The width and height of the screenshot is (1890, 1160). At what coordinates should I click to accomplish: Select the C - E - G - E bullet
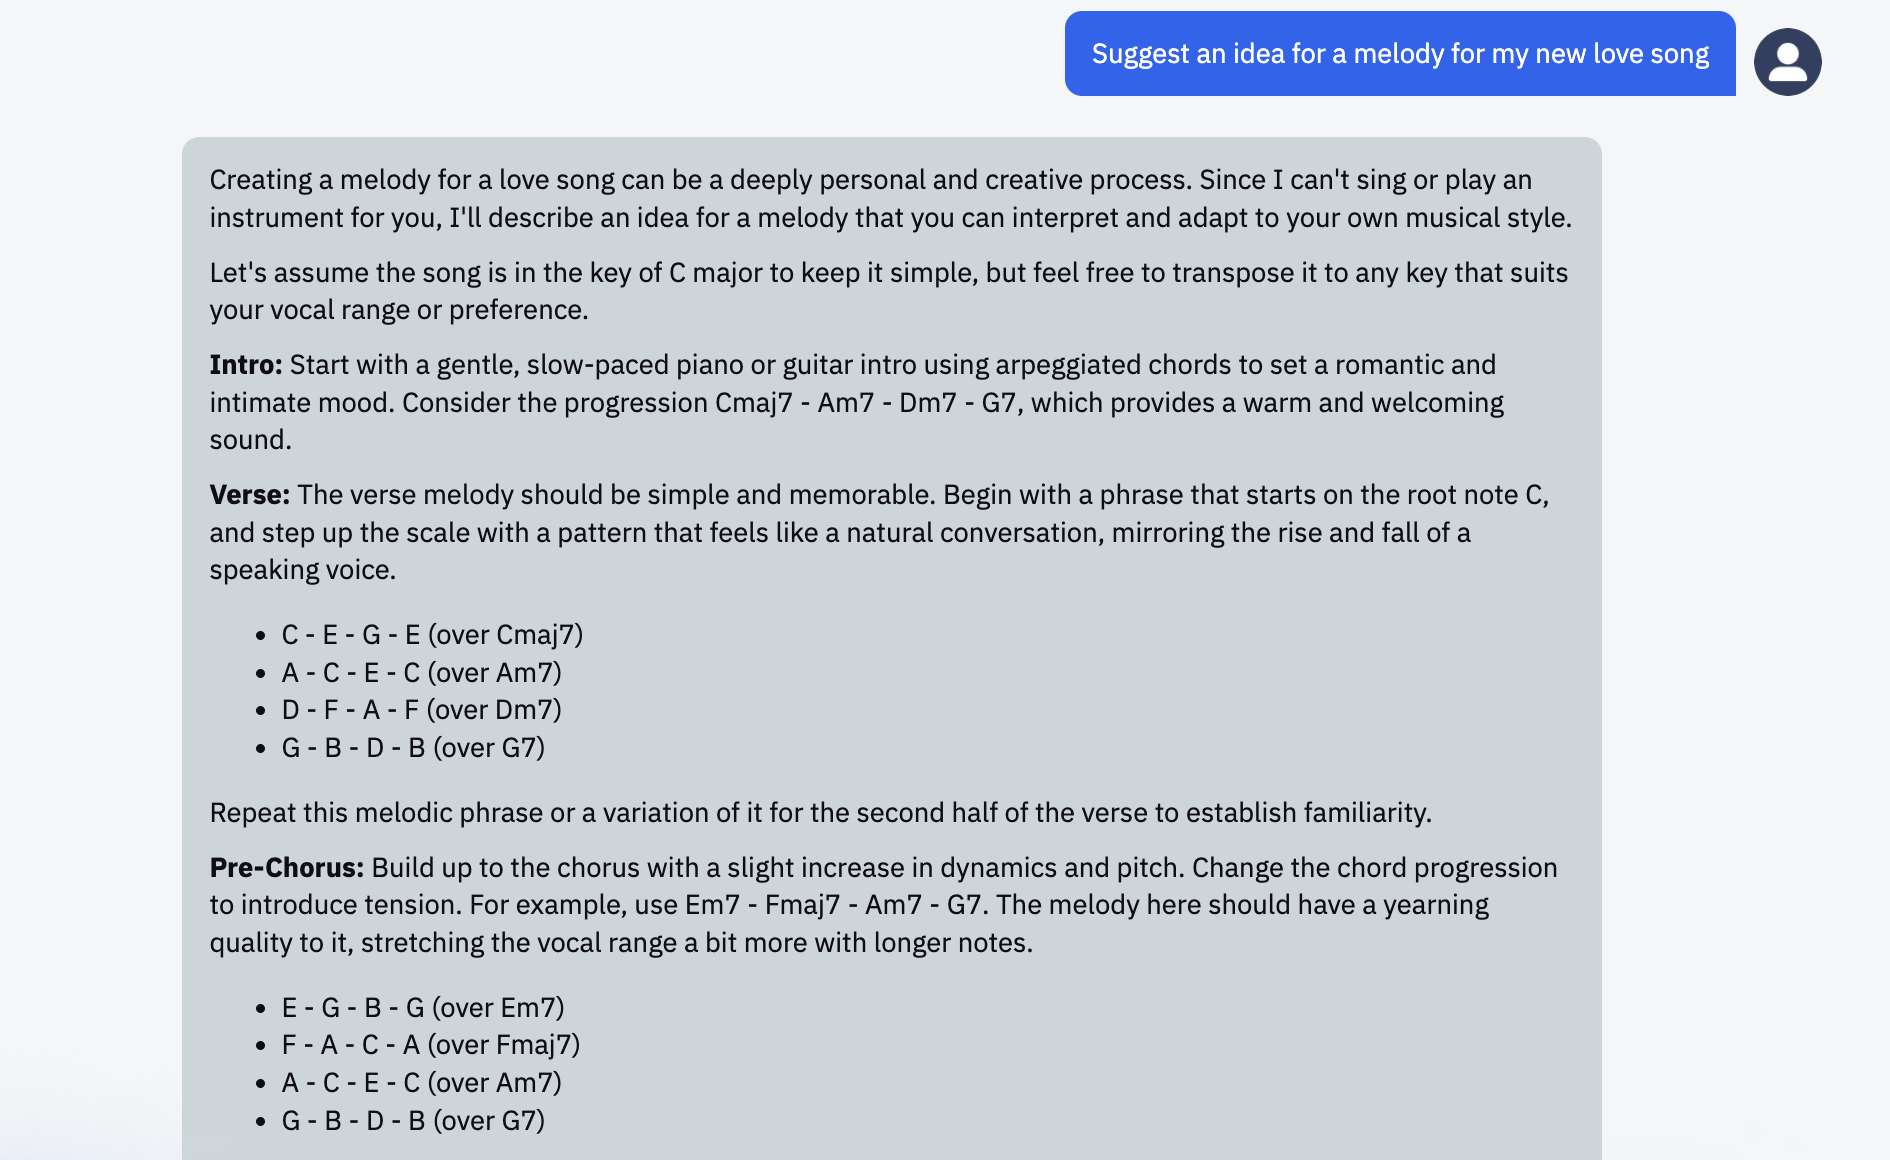pos(432,635)
